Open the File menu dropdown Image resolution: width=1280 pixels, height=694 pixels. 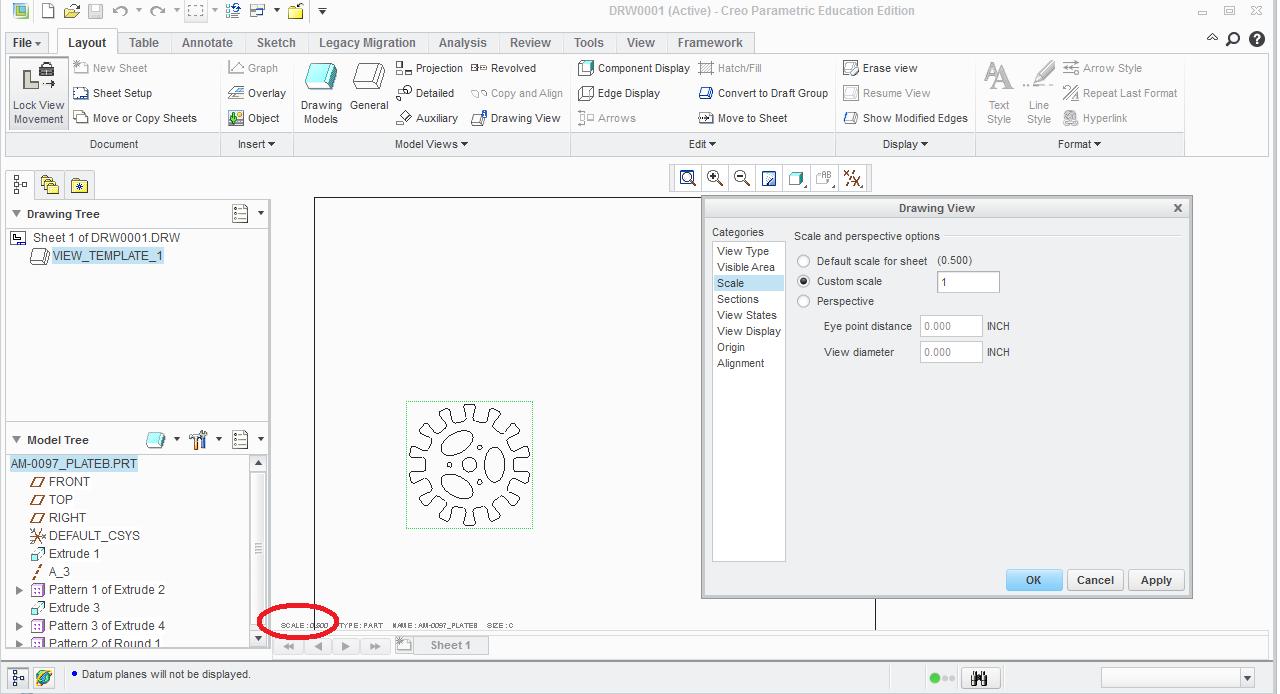tap(27, 43)
